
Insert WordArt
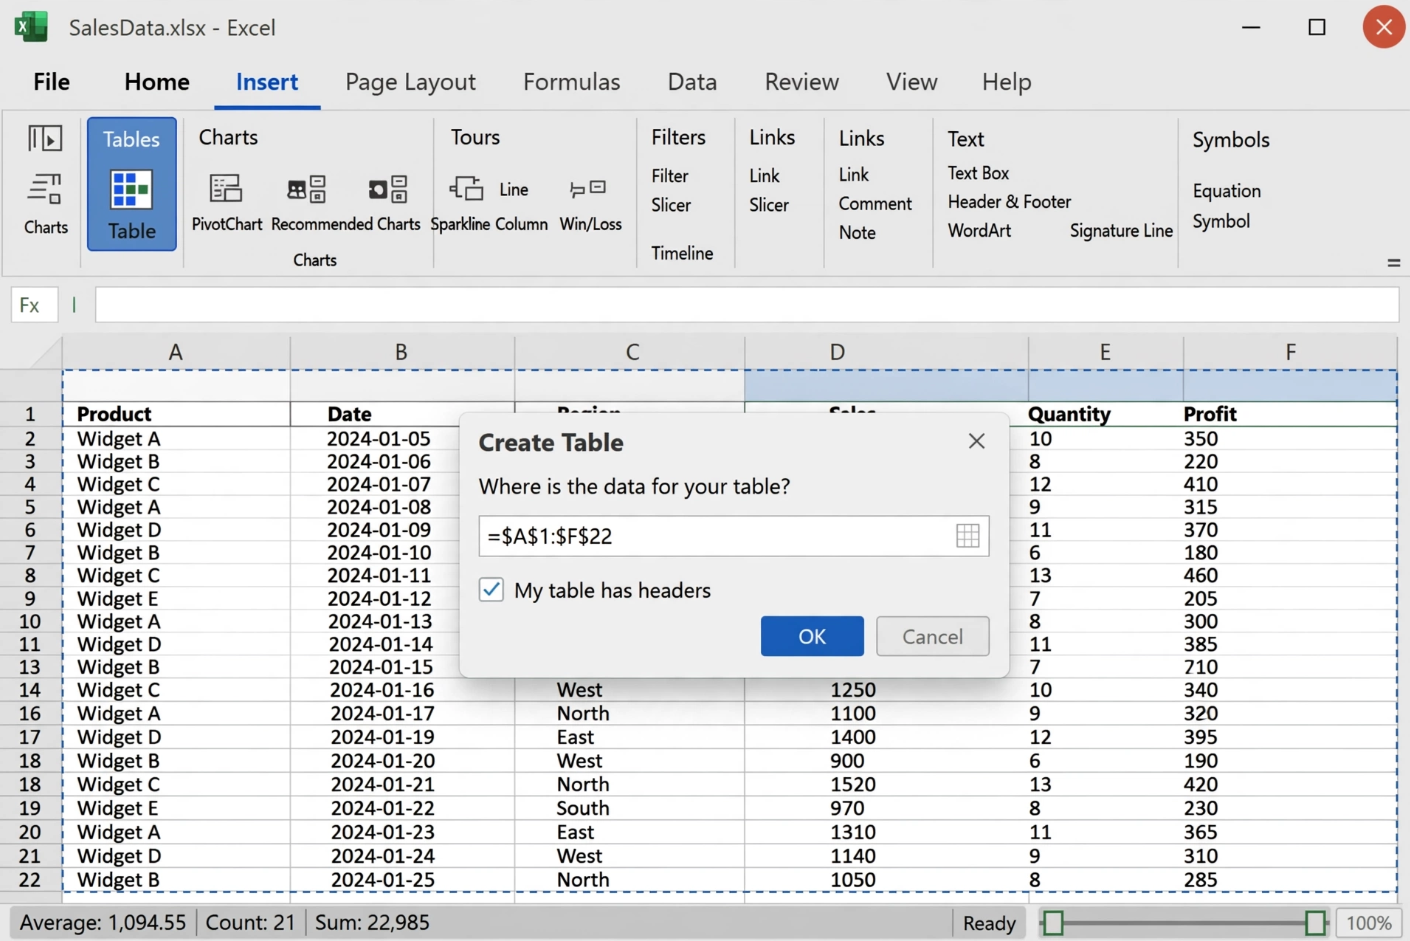click(x=979, y=230)
